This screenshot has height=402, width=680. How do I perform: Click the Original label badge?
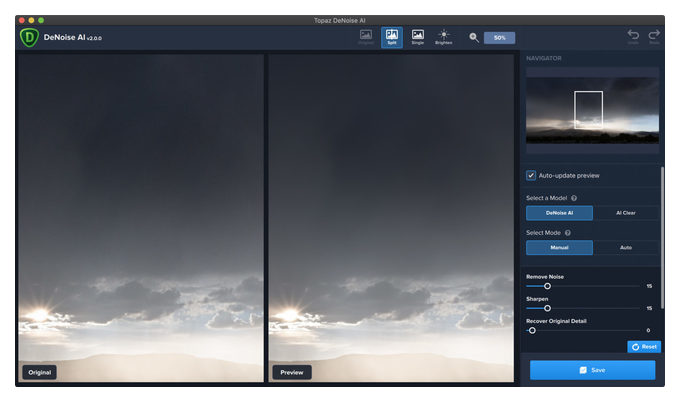pyautogui.click(x=39, y=373)
